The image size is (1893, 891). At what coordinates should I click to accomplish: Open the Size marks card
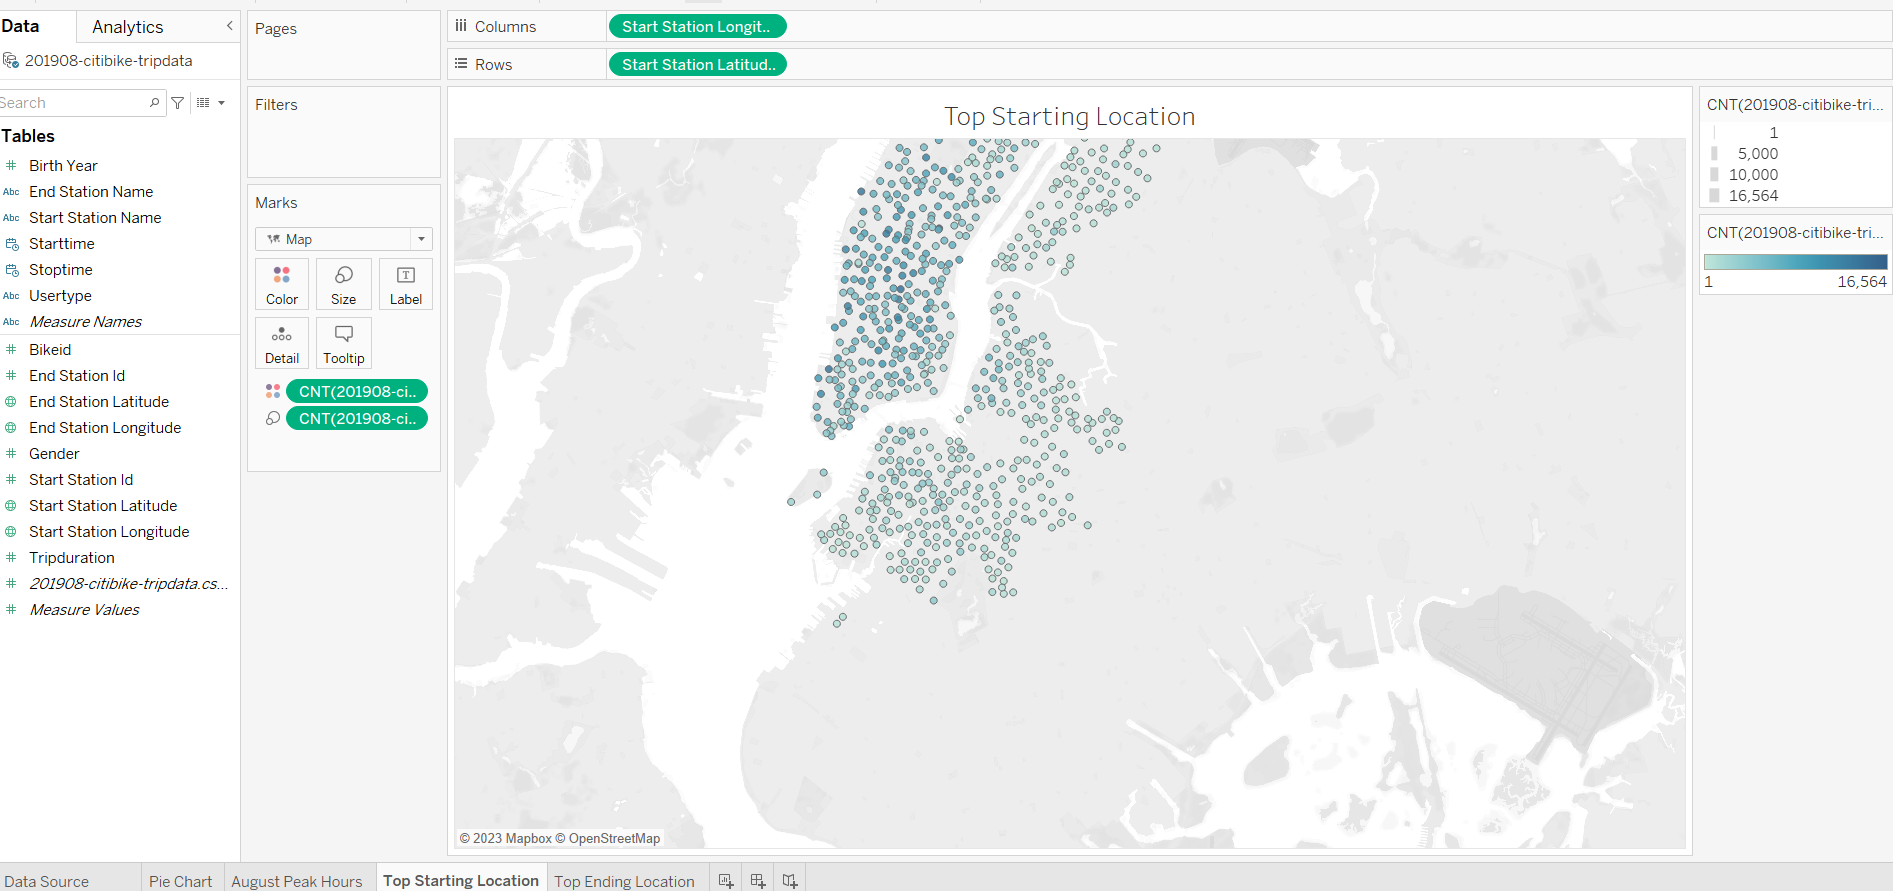coord(344,284)
